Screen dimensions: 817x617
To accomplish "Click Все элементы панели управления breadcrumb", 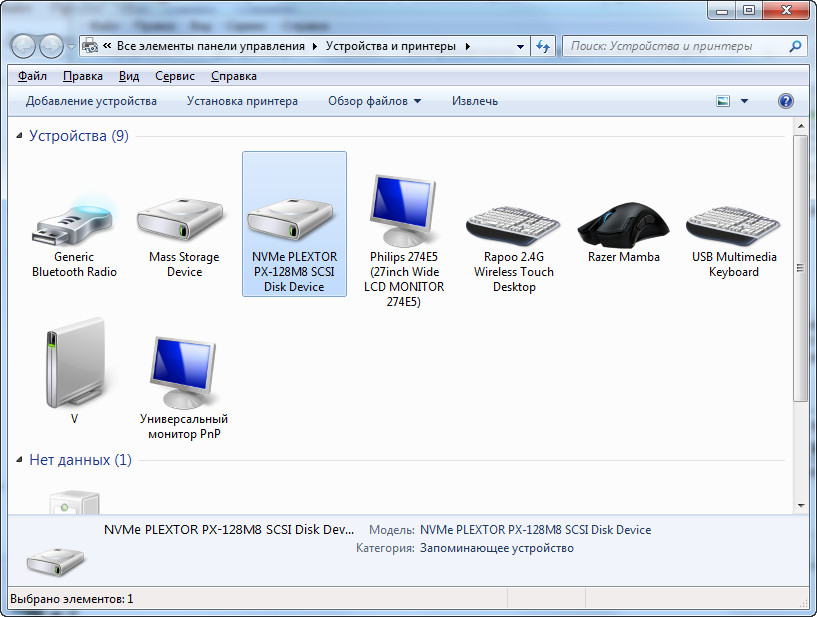I will coord(211,46).
